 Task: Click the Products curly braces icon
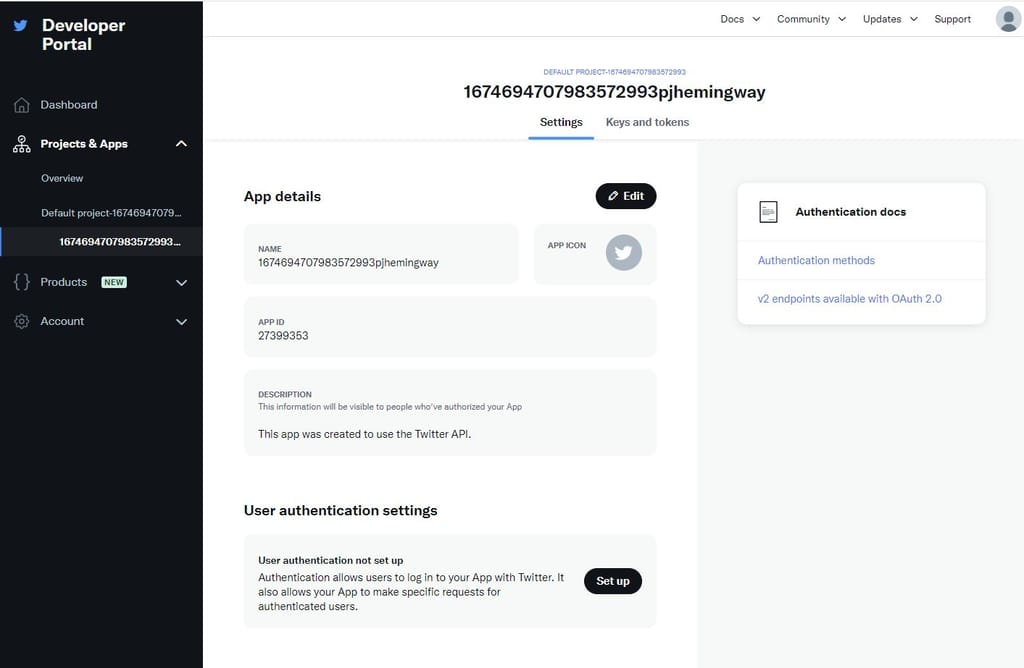22,282
